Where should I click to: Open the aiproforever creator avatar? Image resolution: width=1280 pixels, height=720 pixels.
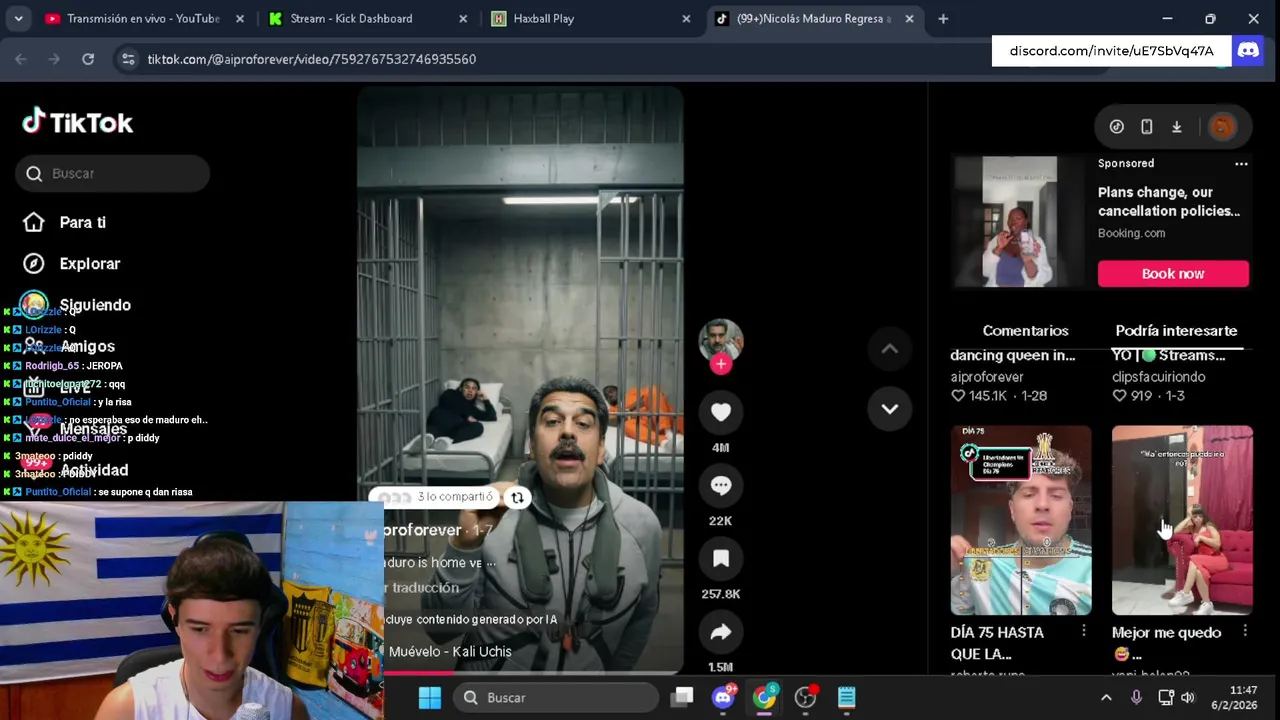coord(720,341)
